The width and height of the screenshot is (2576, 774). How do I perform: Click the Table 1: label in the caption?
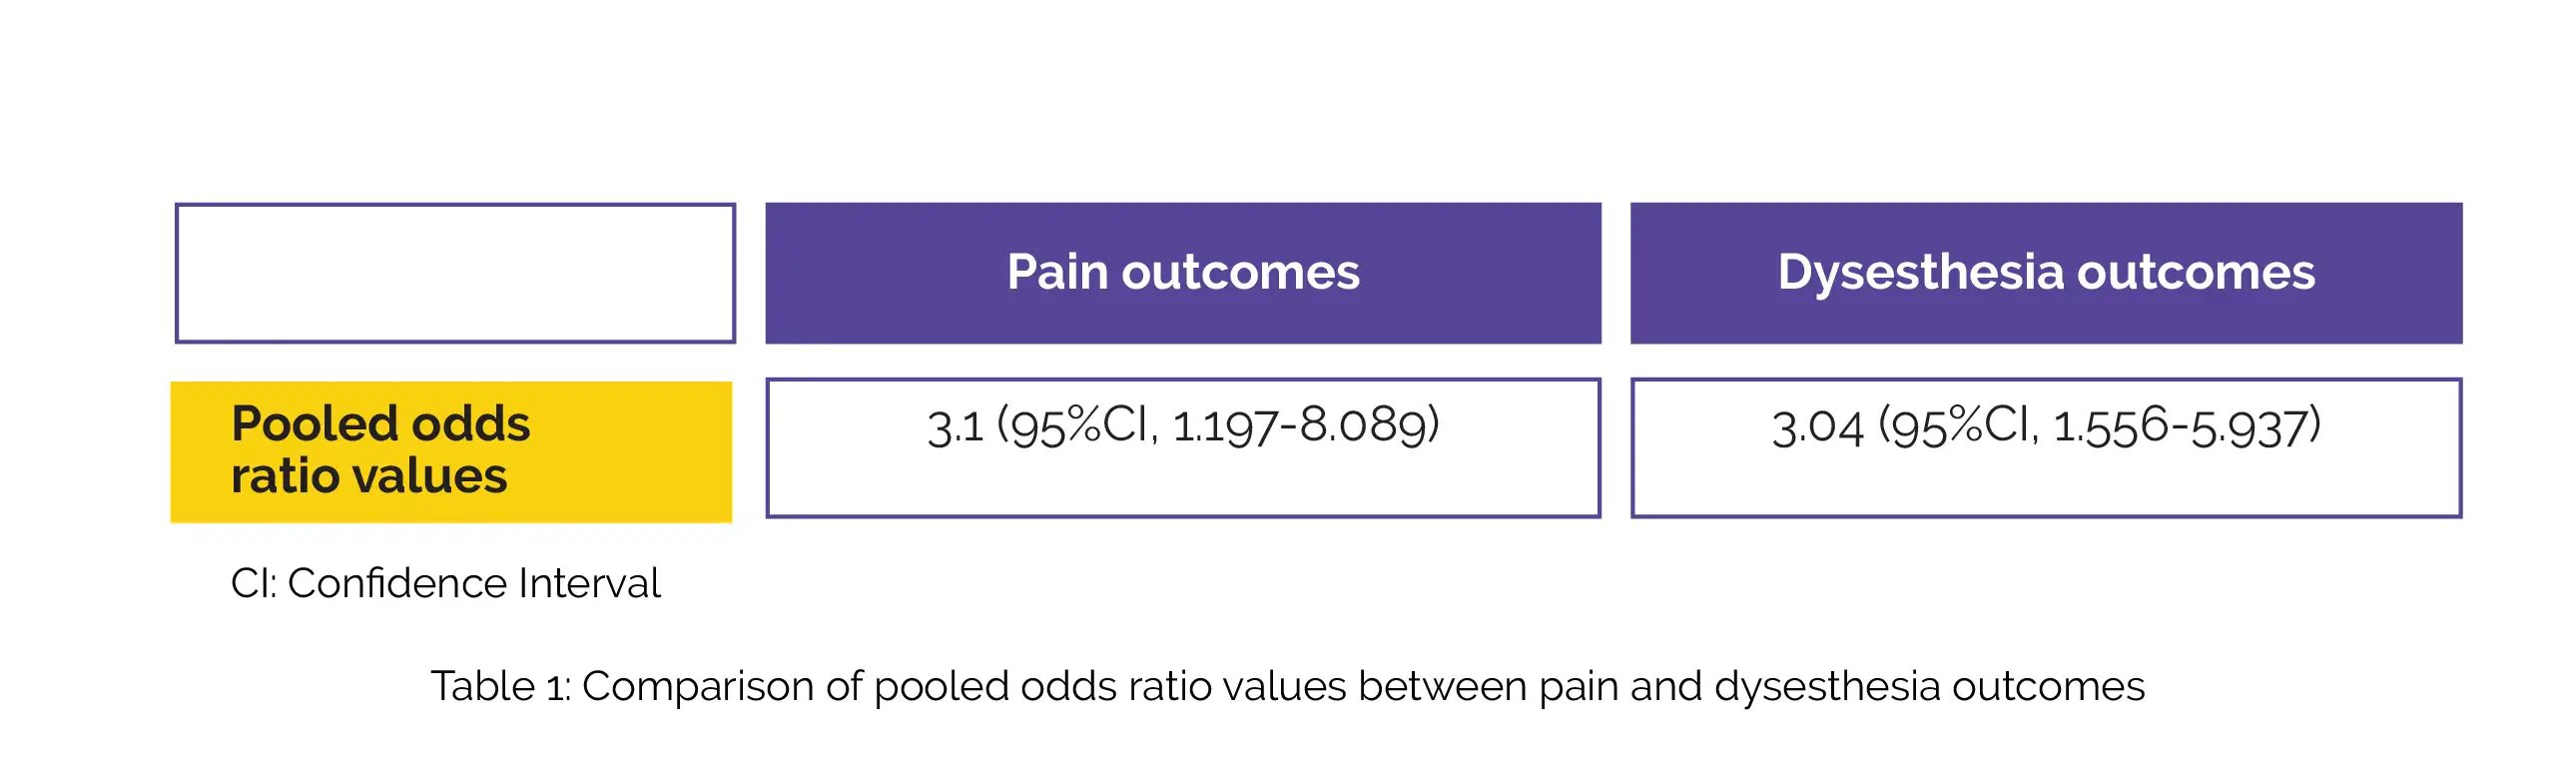(x=500, y=687)
